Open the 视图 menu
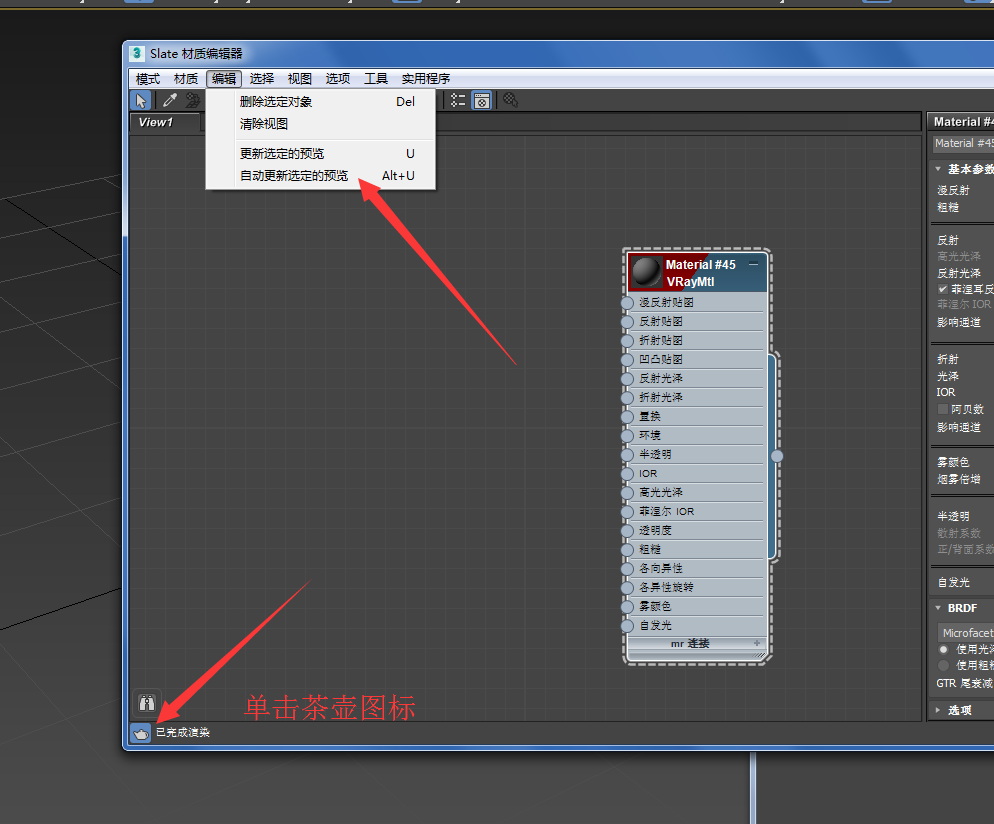This screenshot has height=824, width=994. 300,79
